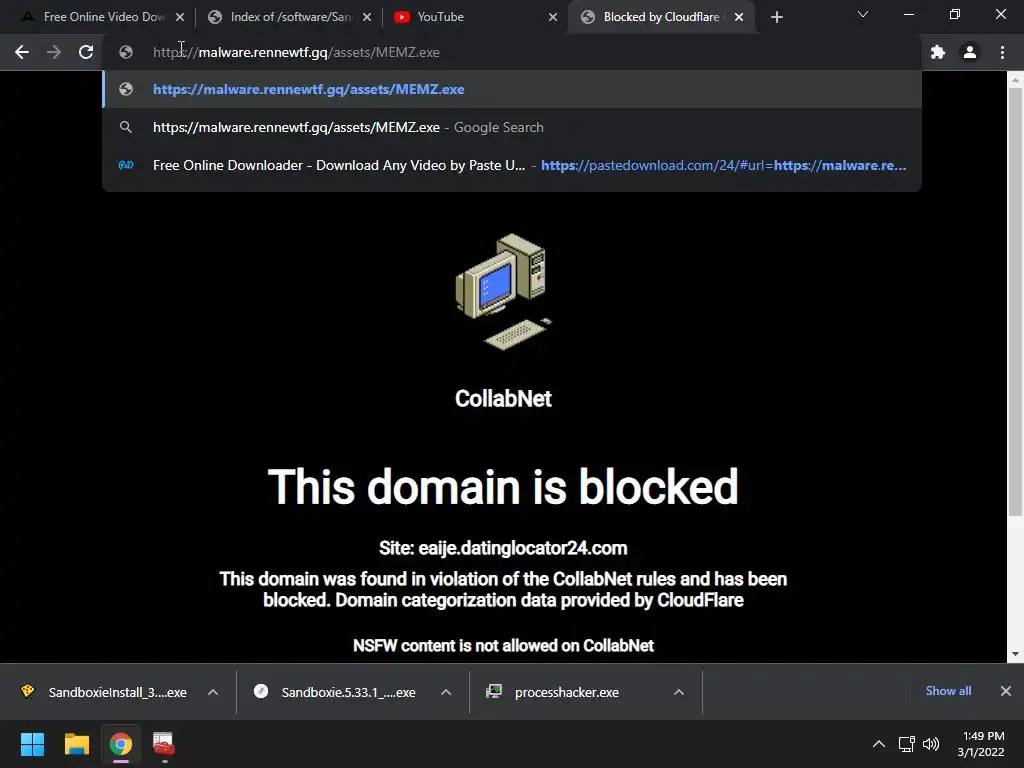Viewport: 1024px width, 768px height.
Task: Switch to Free Online Video Downloader tab
Action: [x=103, y=18]
